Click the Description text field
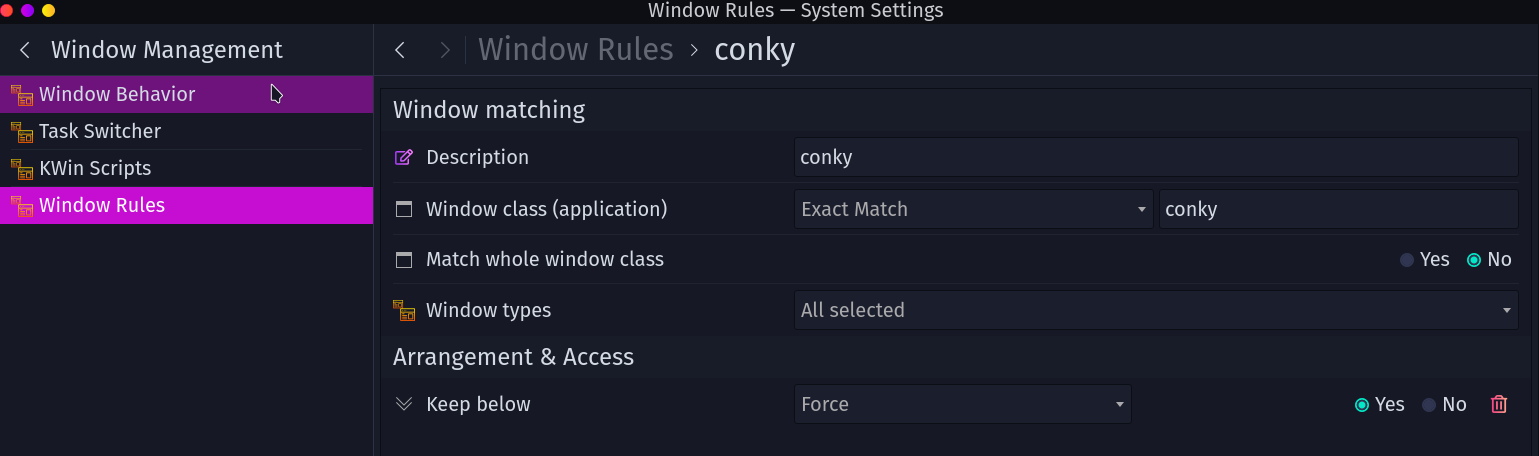Screen dimensions: 1539x456 [1155, 157]
